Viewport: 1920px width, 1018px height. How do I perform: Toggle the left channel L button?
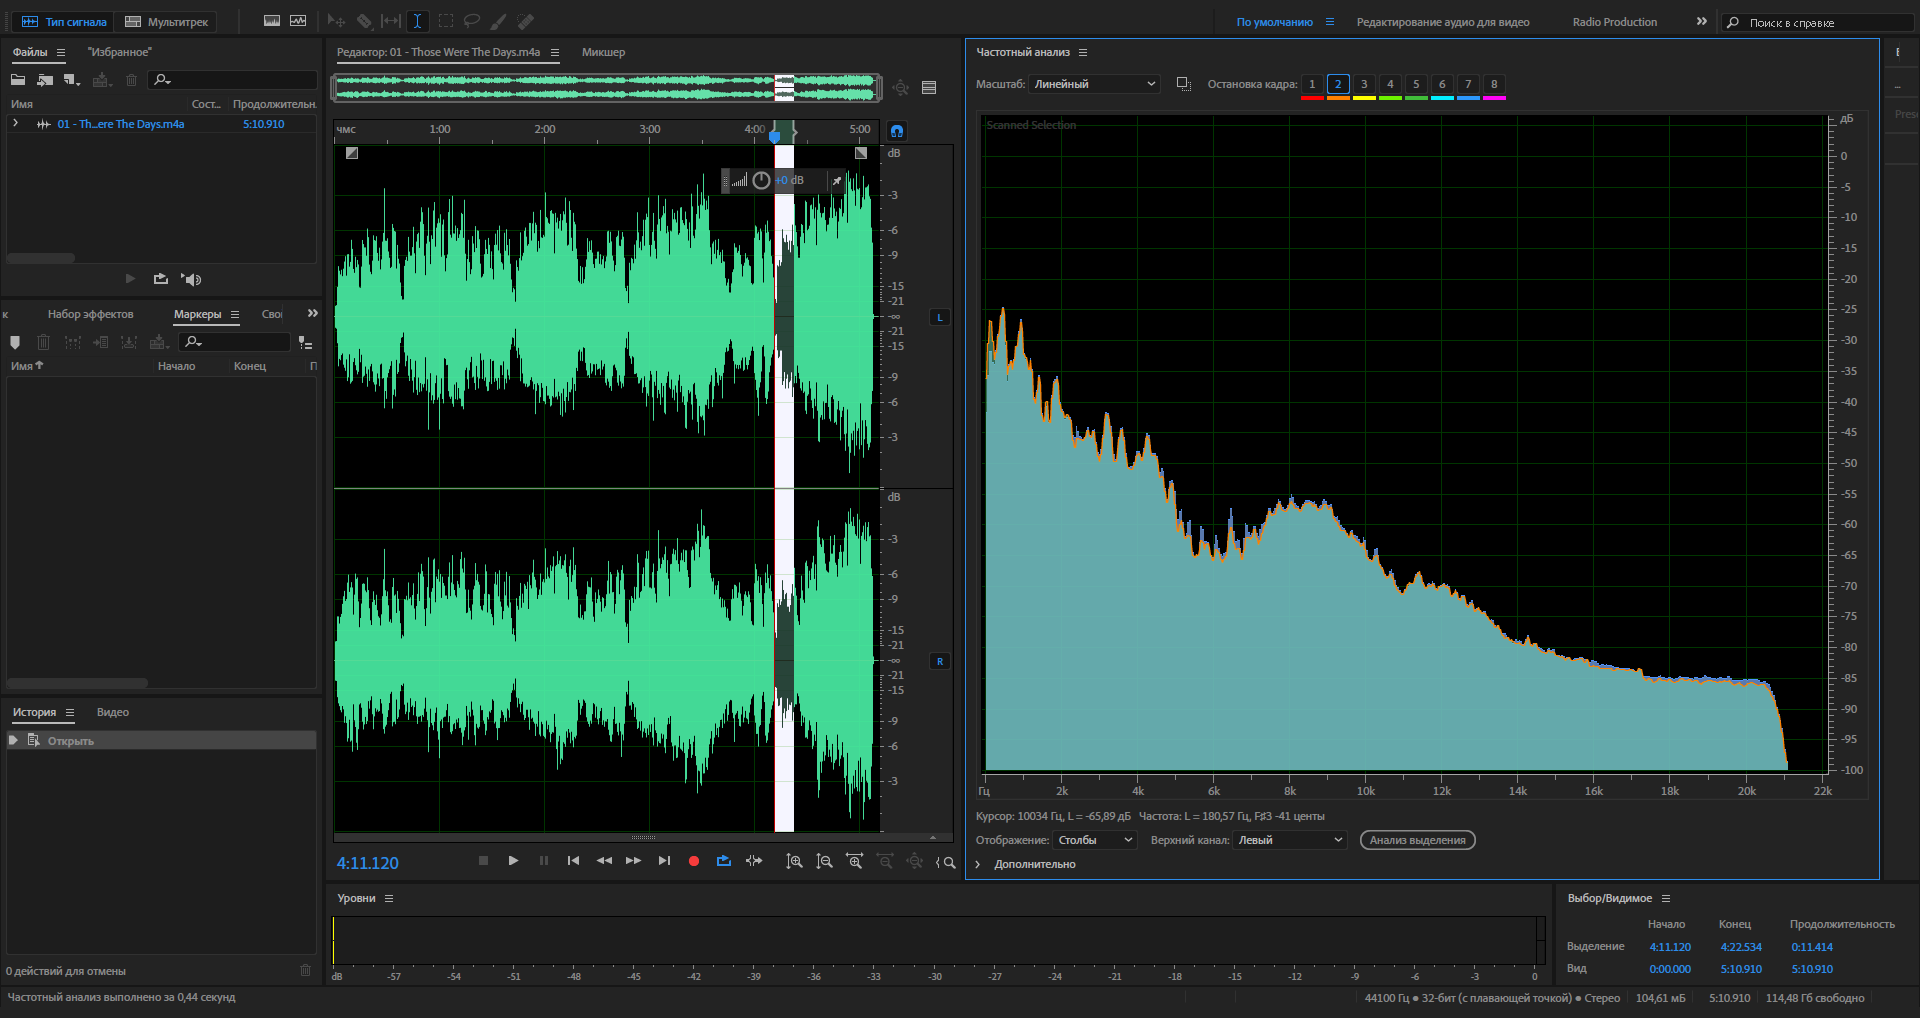point(939,317)
